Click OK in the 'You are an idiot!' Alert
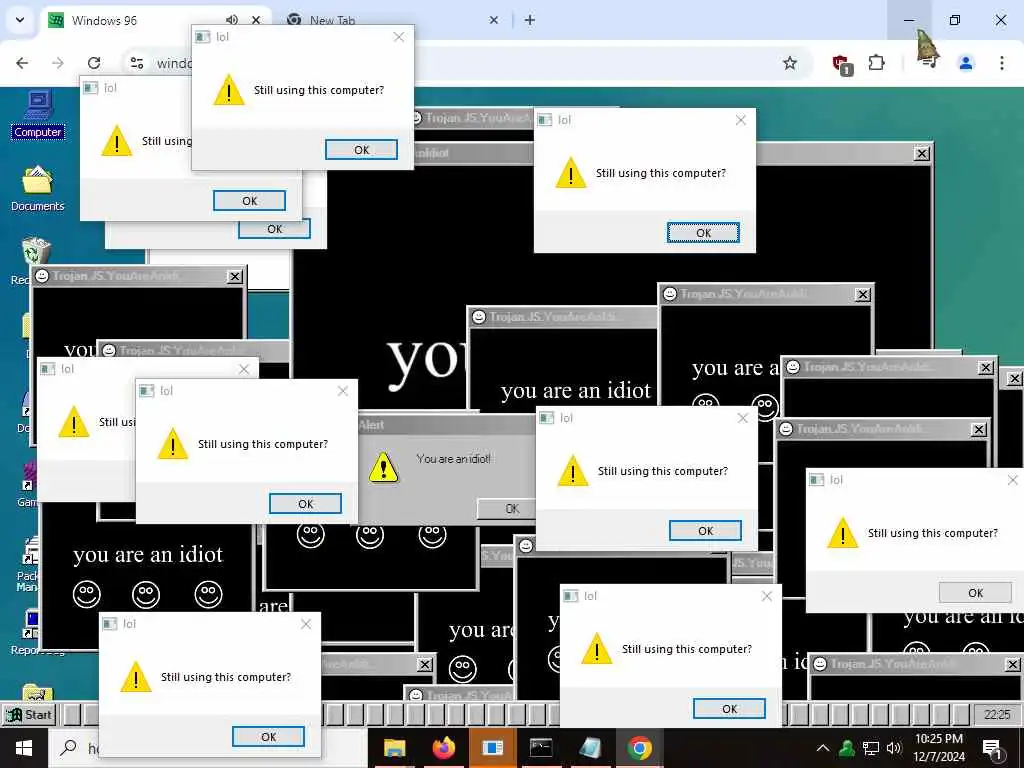This screenshot has width=1024, height=768. pyautogui.click(x=507, y=508)
